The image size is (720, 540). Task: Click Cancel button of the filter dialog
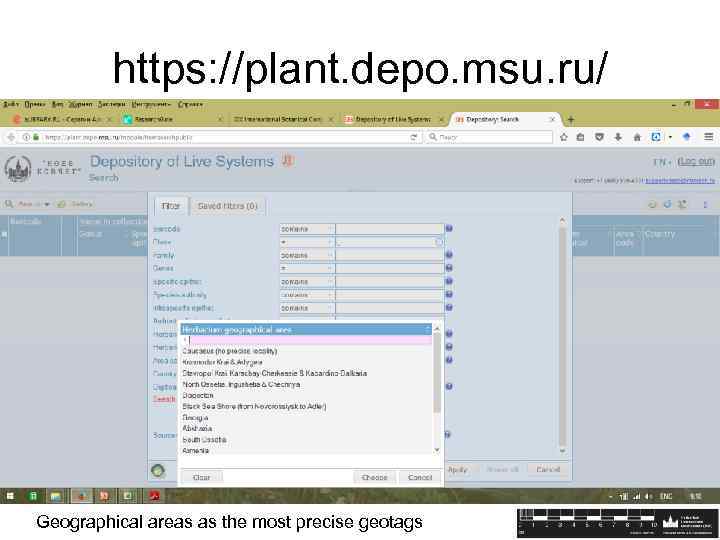tap(547, 469)
